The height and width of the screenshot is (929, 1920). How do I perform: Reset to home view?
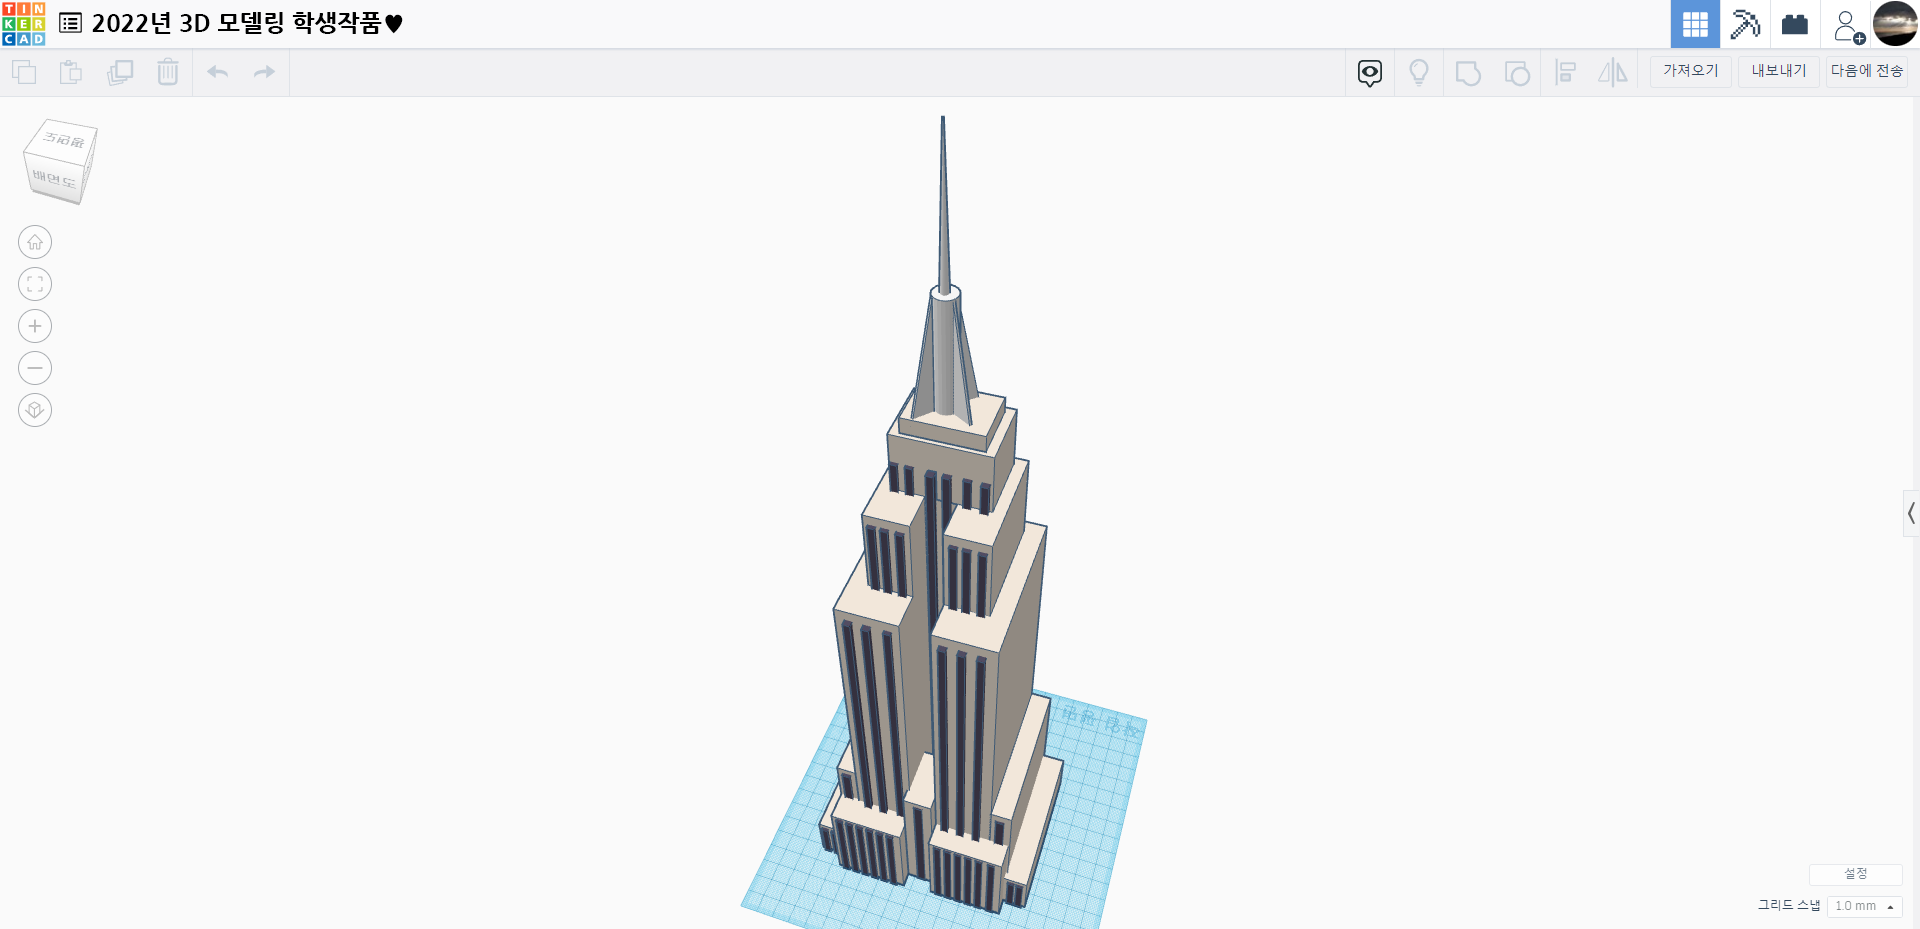pos(35,242)
